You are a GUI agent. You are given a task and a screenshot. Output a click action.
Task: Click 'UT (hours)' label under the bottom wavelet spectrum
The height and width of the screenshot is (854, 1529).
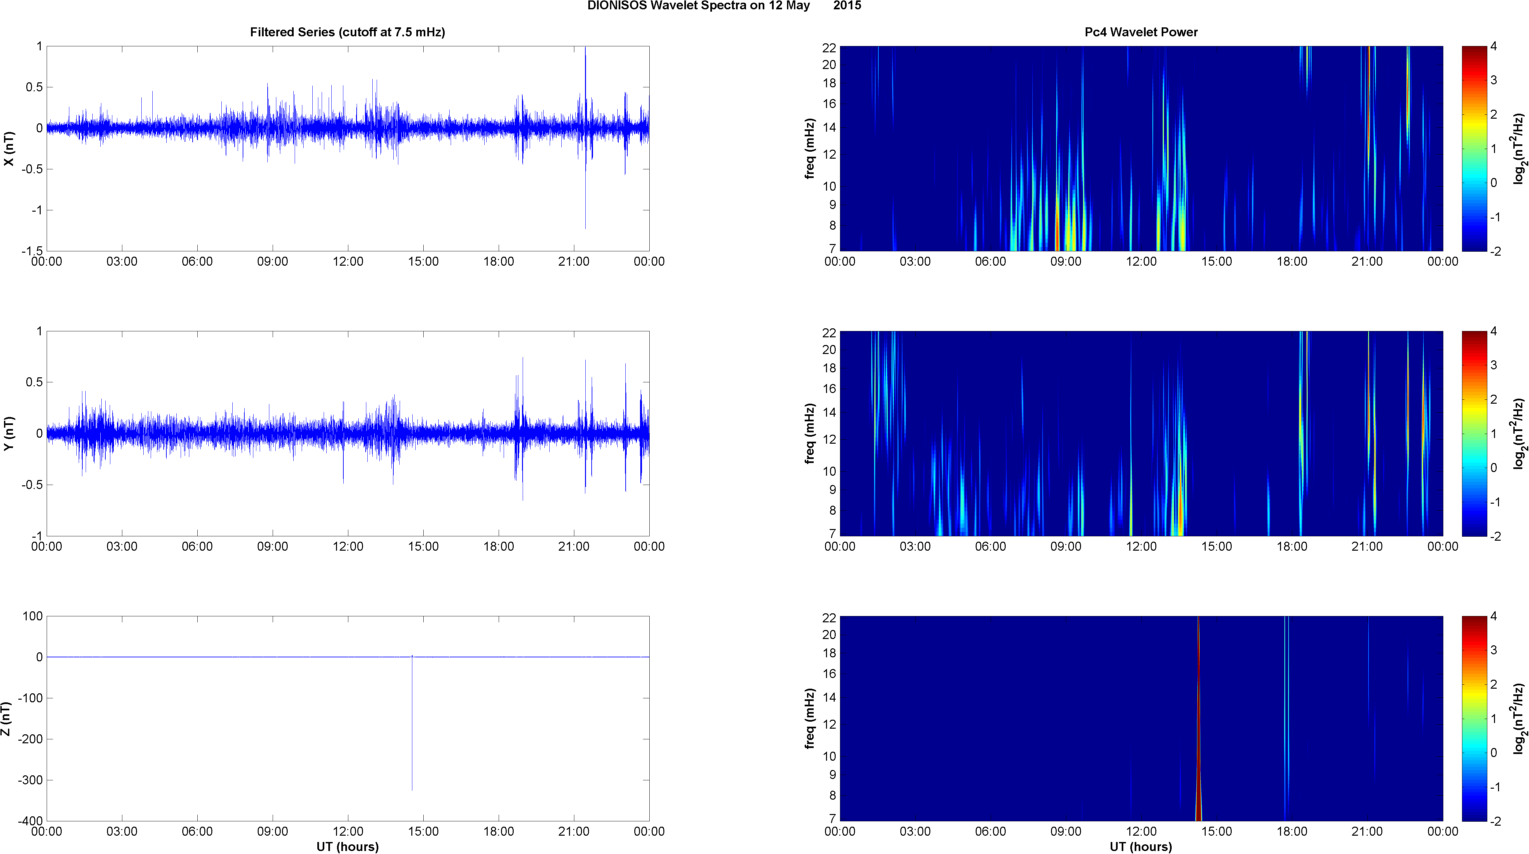click(x=1141, y=847)
